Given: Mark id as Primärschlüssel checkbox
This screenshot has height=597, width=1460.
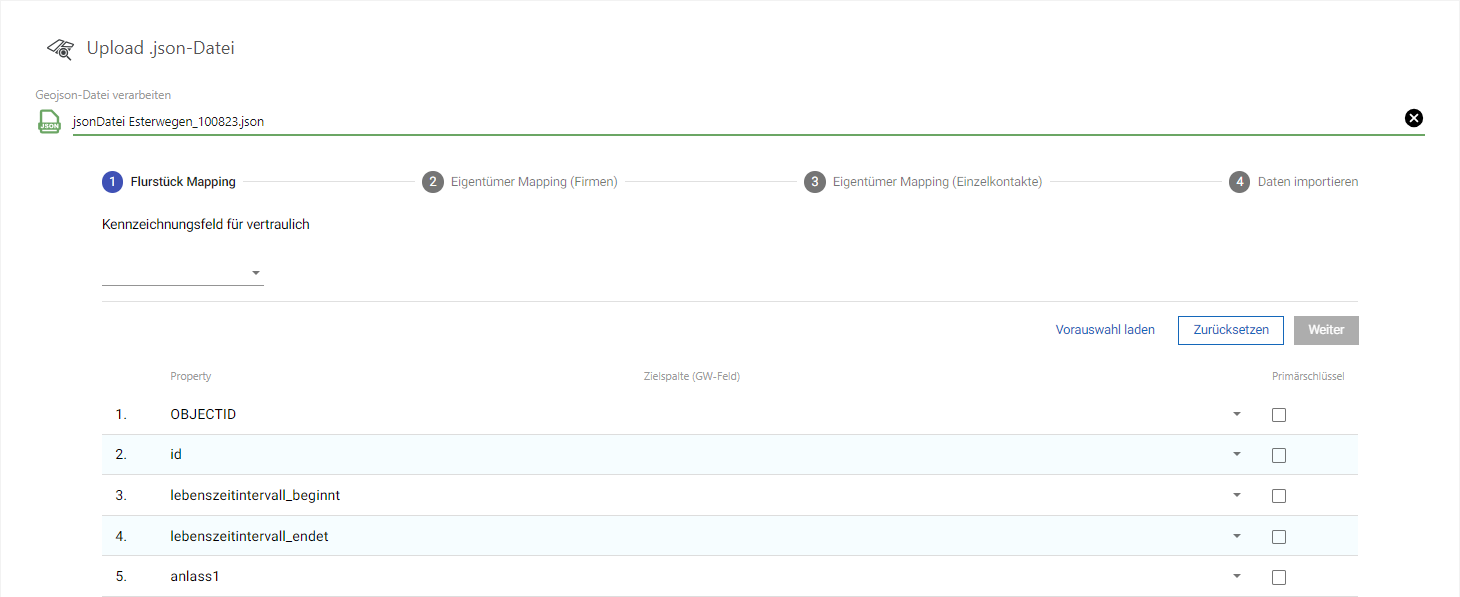Looking at the screenshot, I should [x=1279, y=455].
